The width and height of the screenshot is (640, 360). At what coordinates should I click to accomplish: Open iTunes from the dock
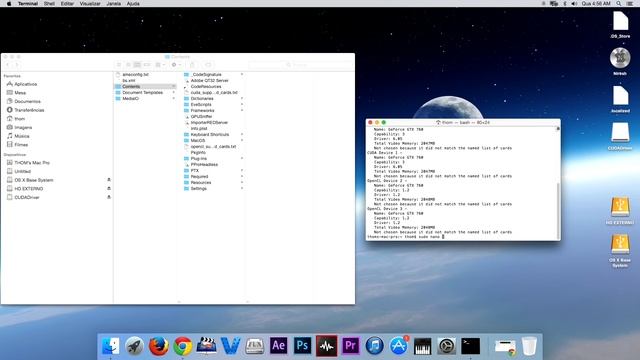[x=375, y=346]
